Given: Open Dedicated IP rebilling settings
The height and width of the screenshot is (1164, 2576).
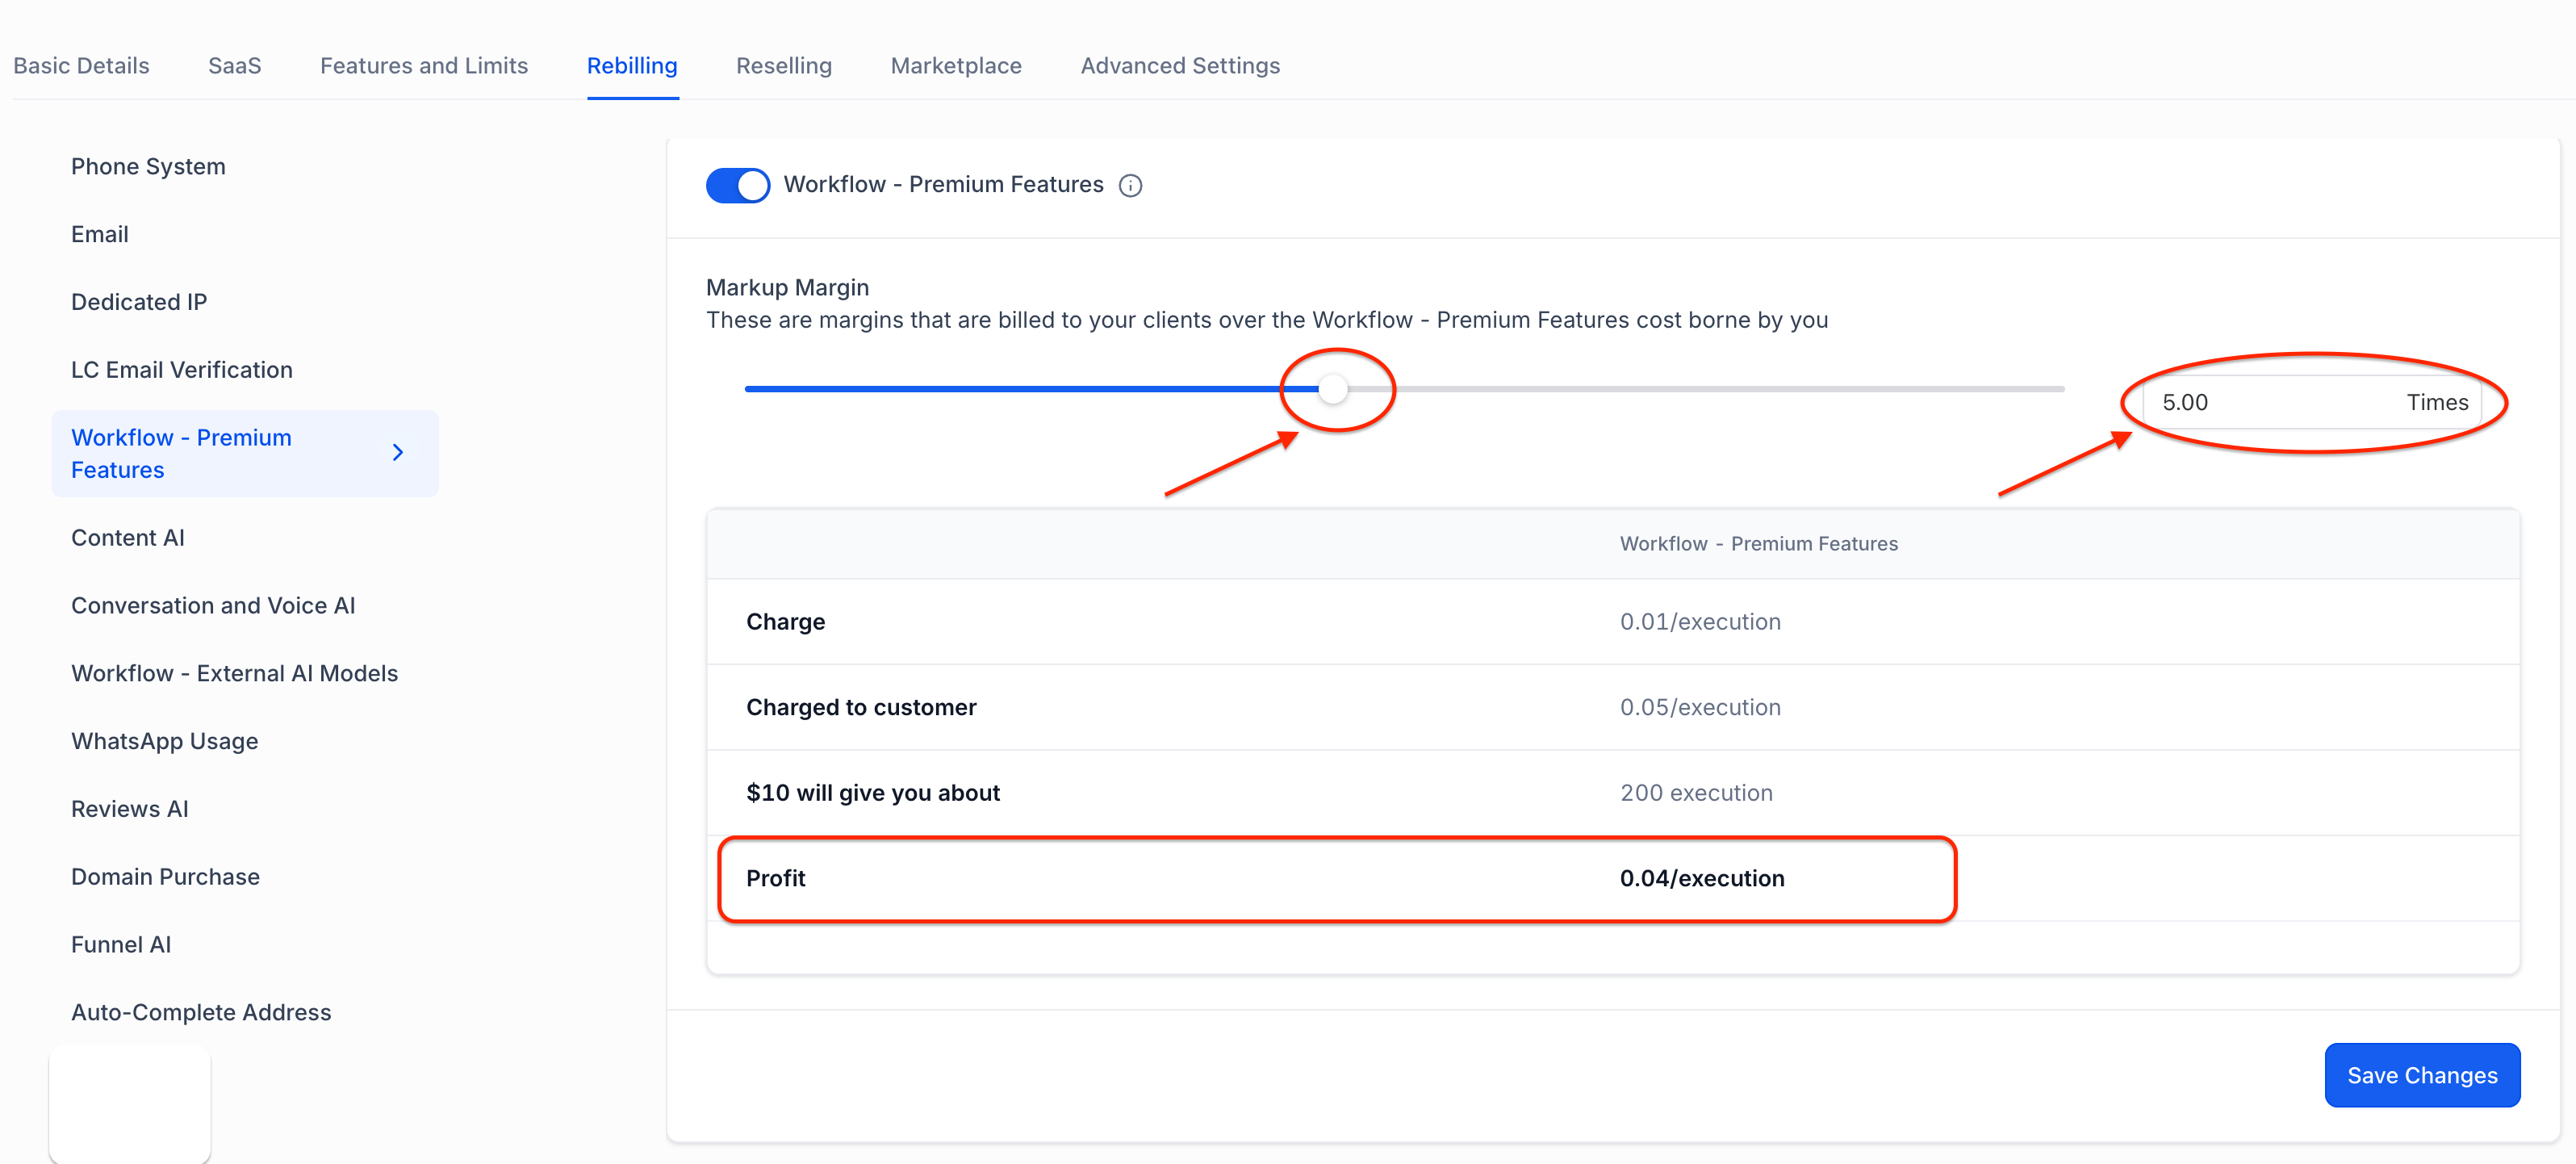Looking at the screenshot, I should [x=139, y=302].
